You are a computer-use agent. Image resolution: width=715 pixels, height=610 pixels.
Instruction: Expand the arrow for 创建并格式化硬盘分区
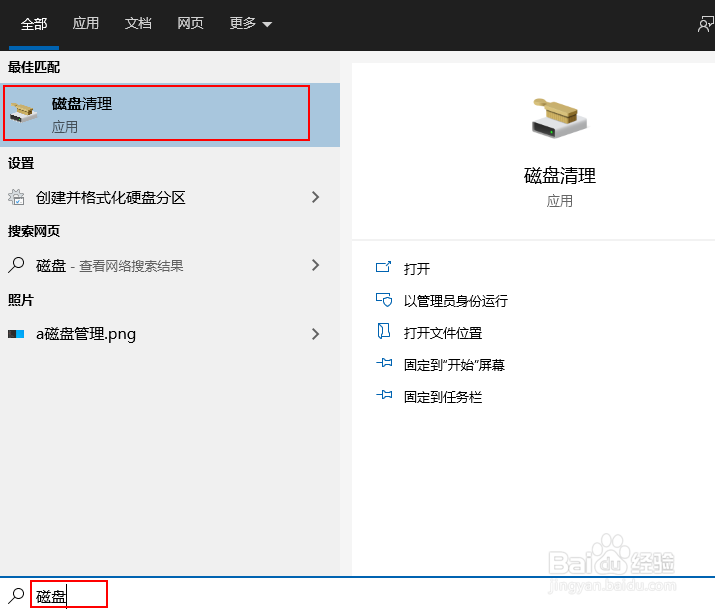tap(315, 197)
